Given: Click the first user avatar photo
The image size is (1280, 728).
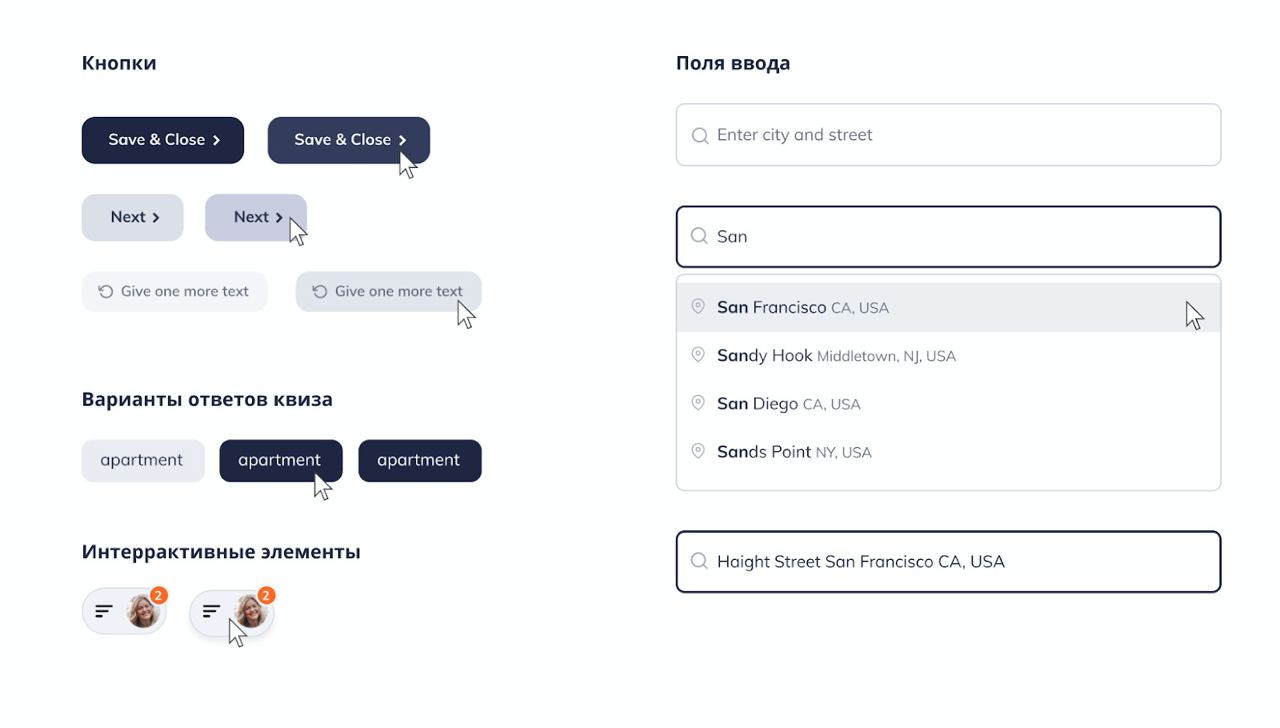Looking at the screenshot, I should 143,611.
